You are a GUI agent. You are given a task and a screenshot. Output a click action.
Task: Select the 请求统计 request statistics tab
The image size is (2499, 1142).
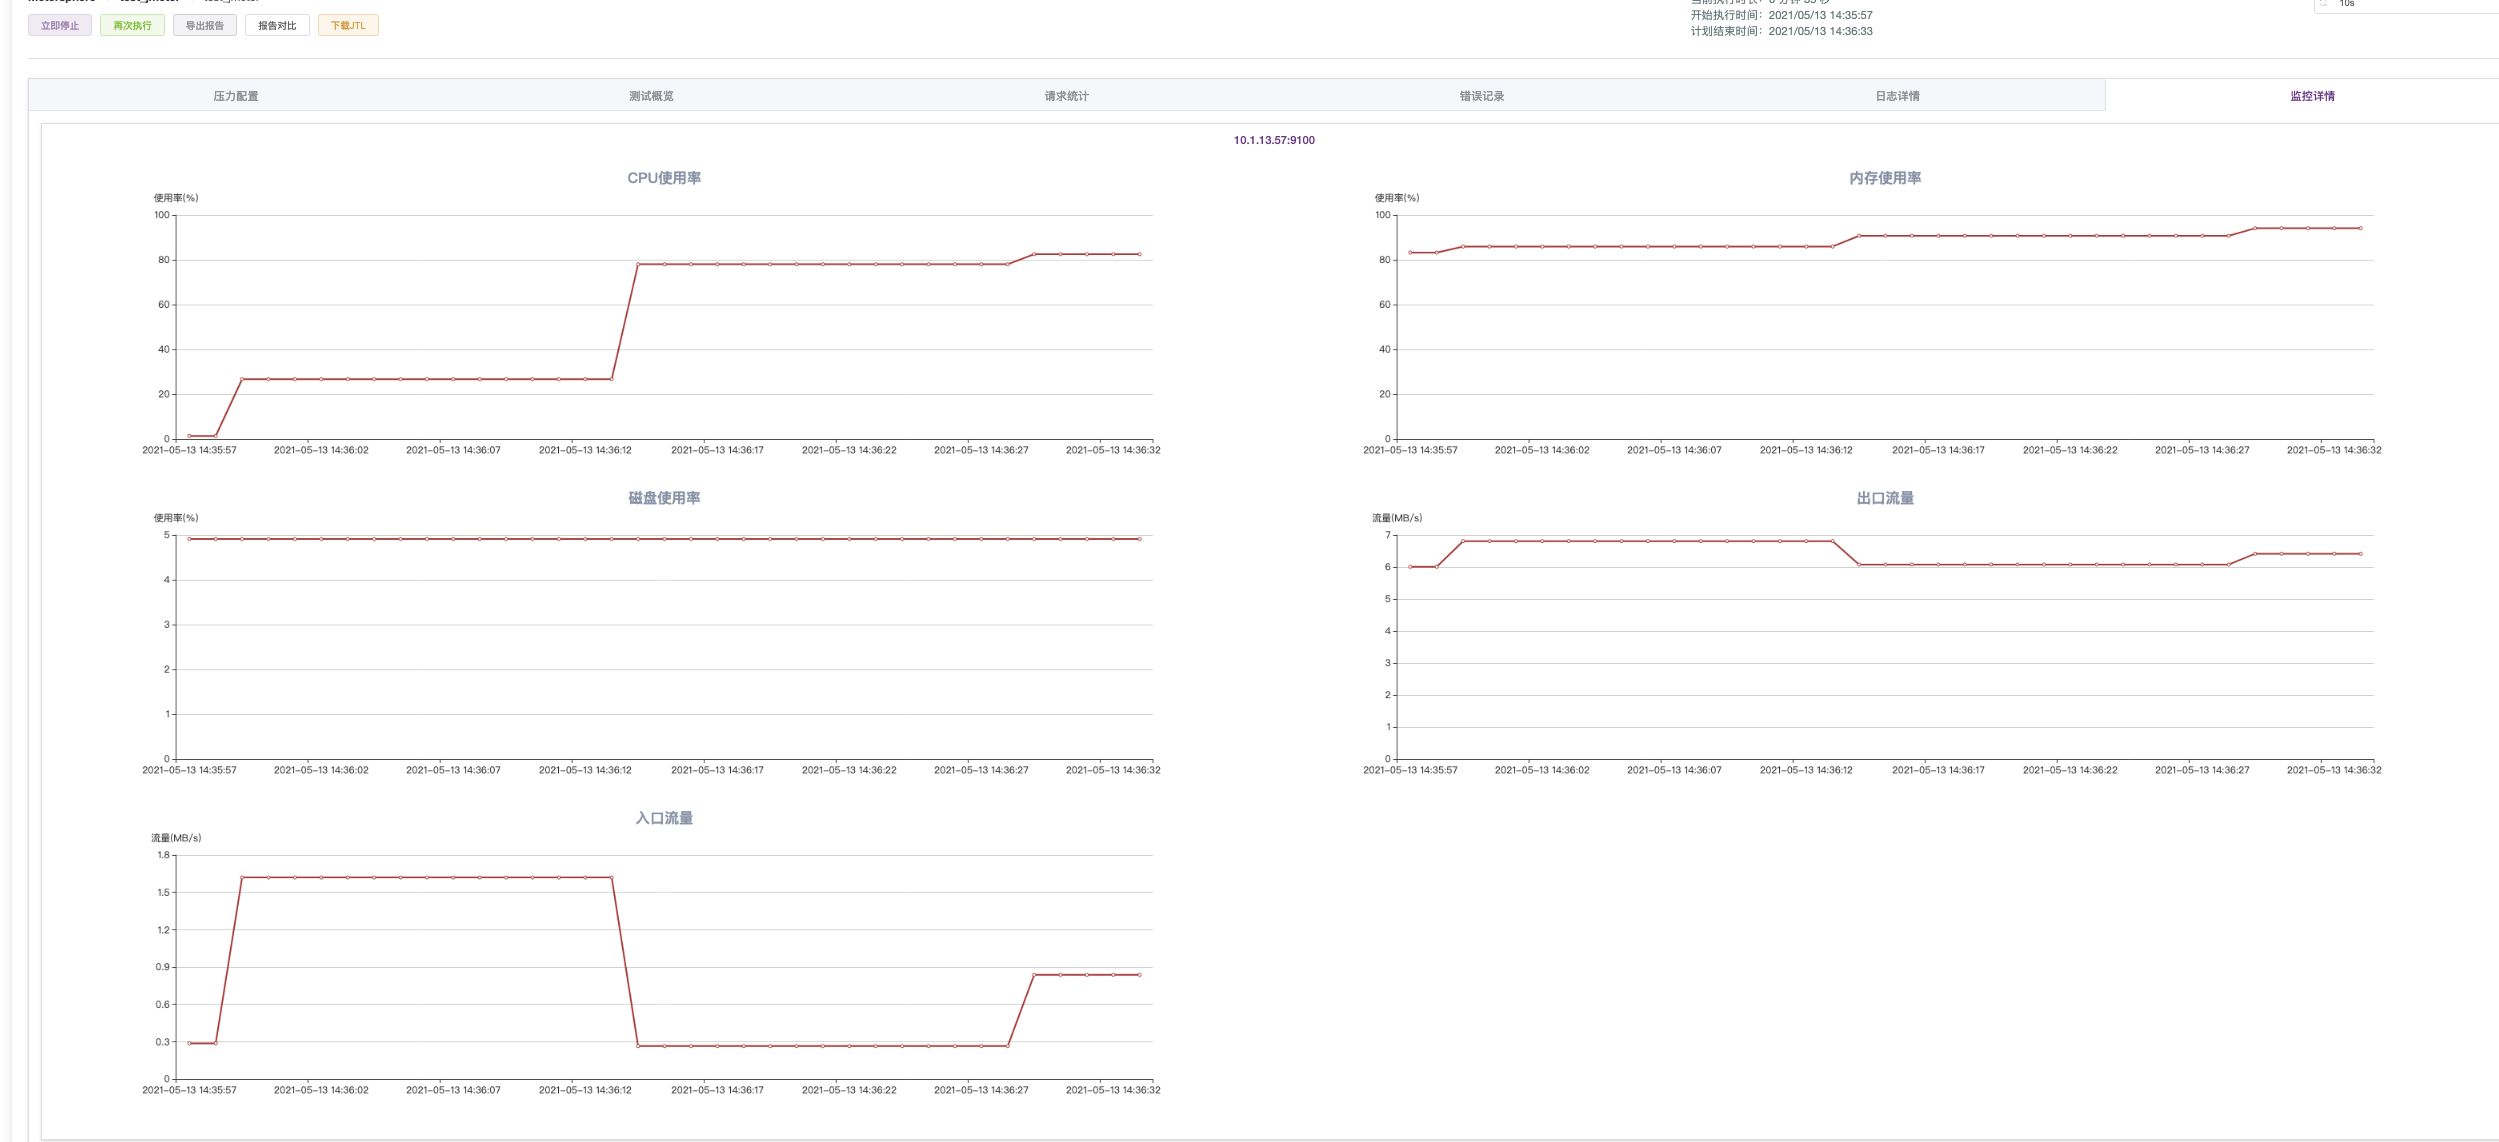[1066, 96]
